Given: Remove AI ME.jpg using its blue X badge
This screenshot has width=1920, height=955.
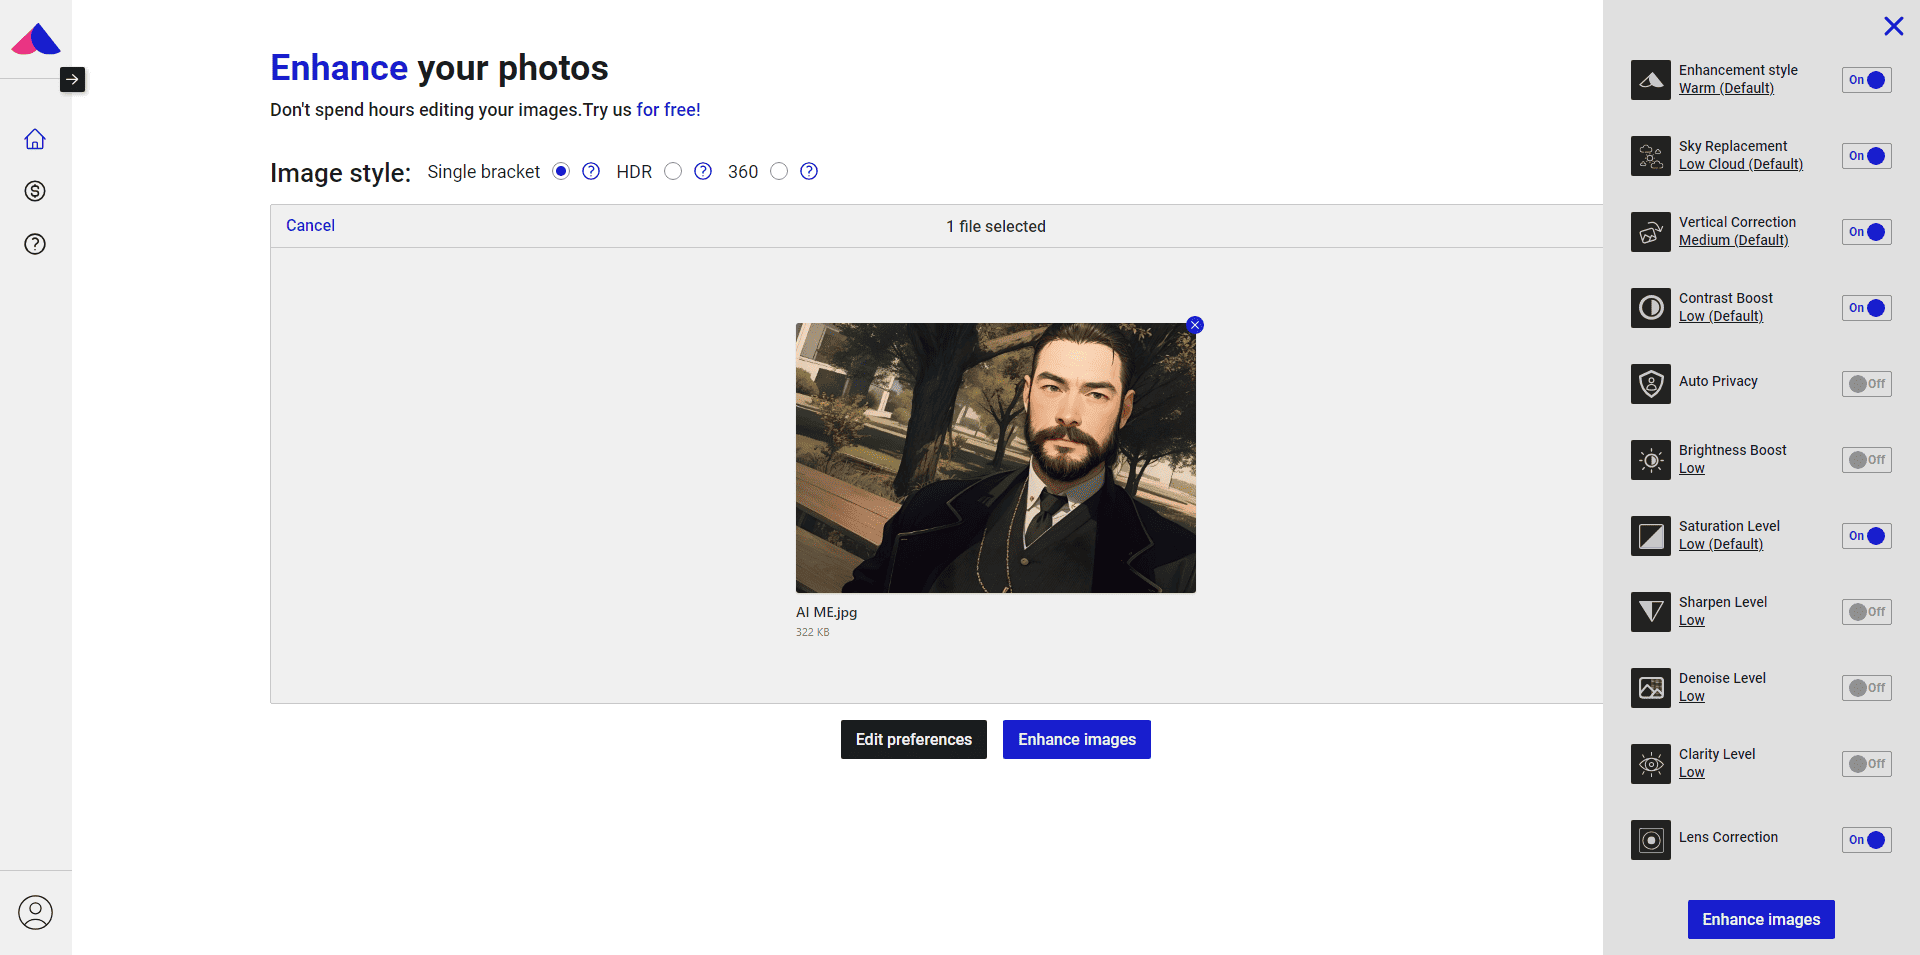Looking at the screenshot, I should 1195,325.
